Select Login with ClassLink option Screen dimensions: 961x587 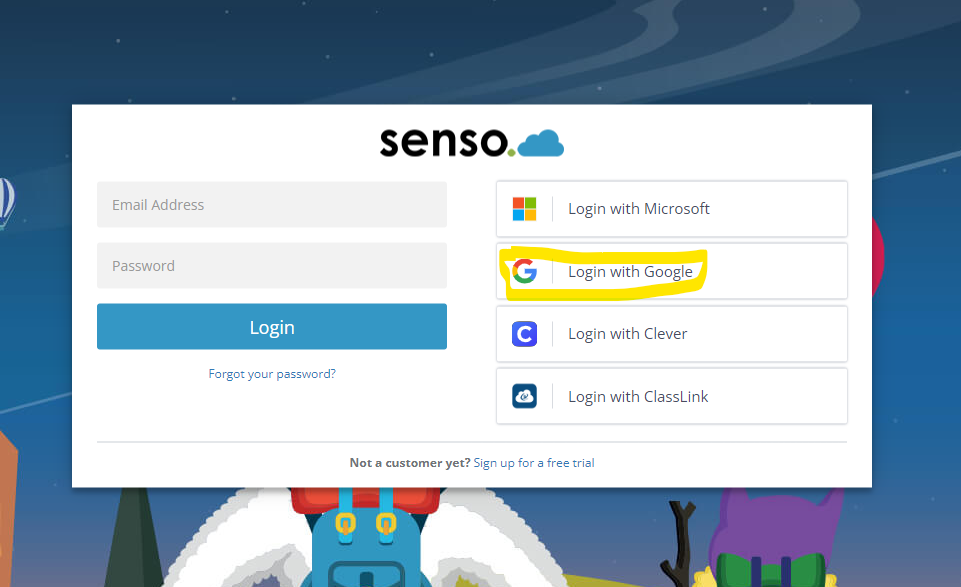672,396
